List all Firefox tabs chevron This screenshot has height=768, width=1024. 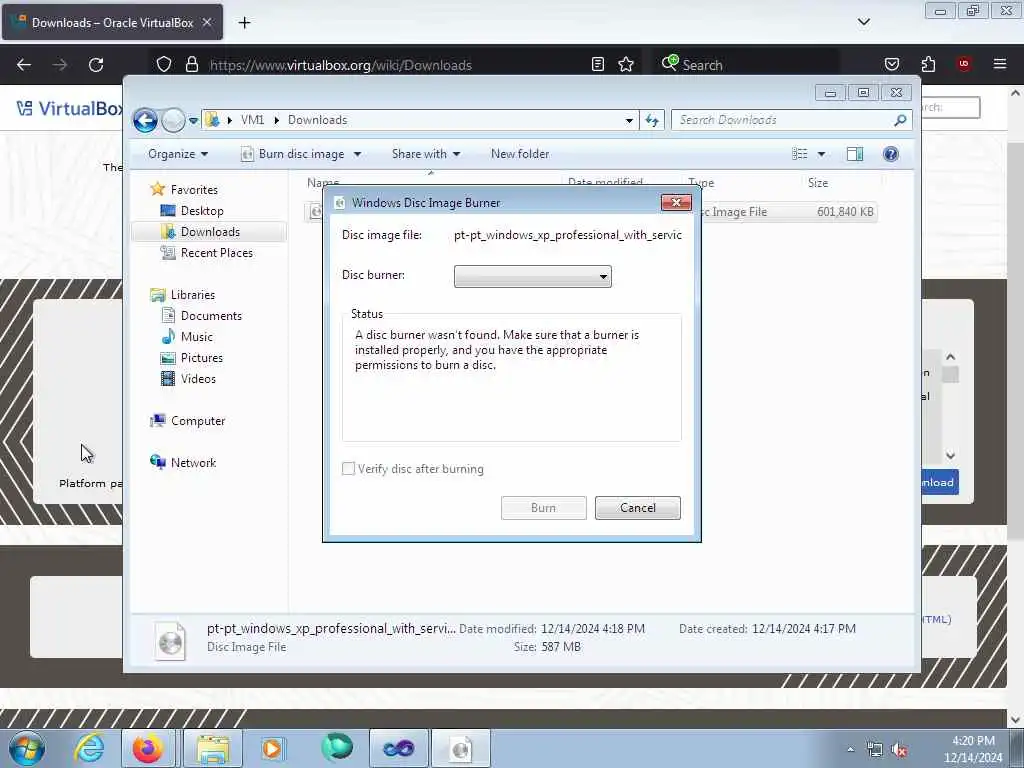(863, 22)
